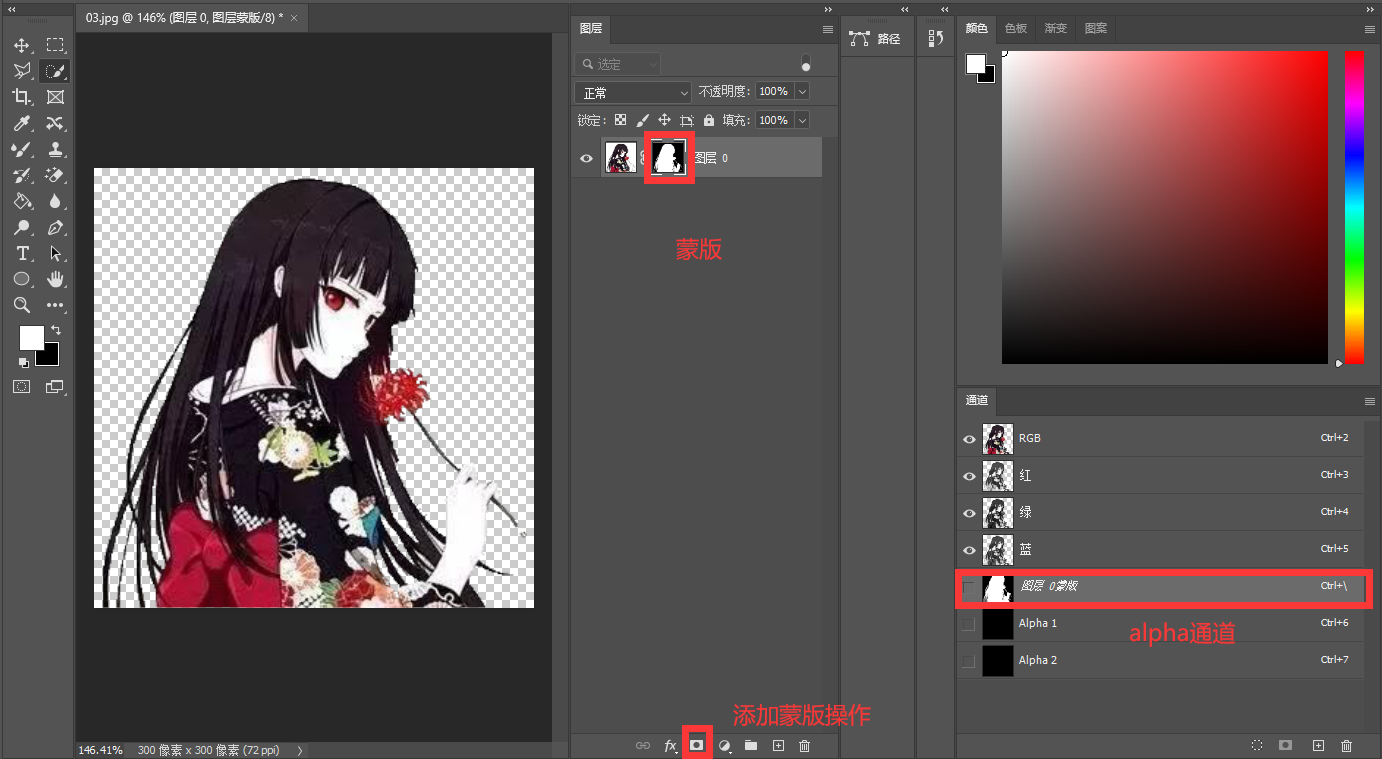Open the 正常 blend mode dropdown
Viewport: 1382px width, 759px height.
coord(633,92)
